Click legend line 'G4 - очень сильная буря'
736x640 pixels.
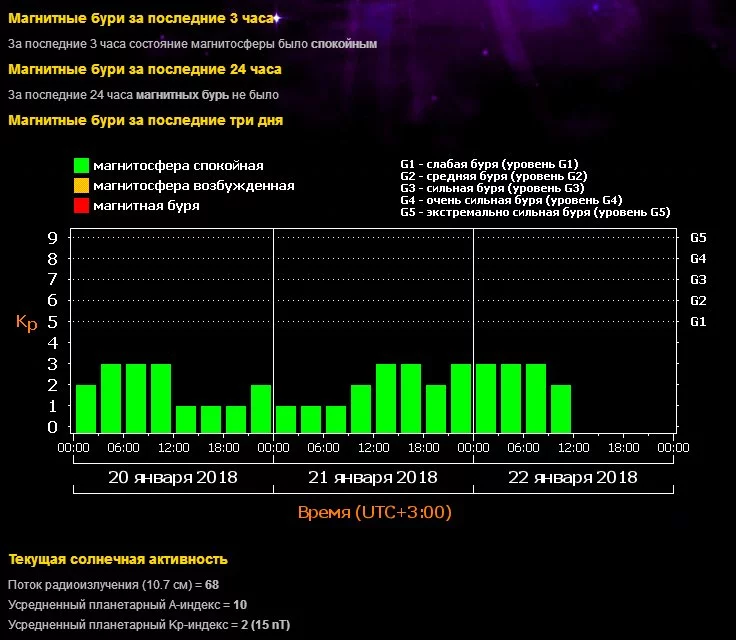(x=511, y=200)
